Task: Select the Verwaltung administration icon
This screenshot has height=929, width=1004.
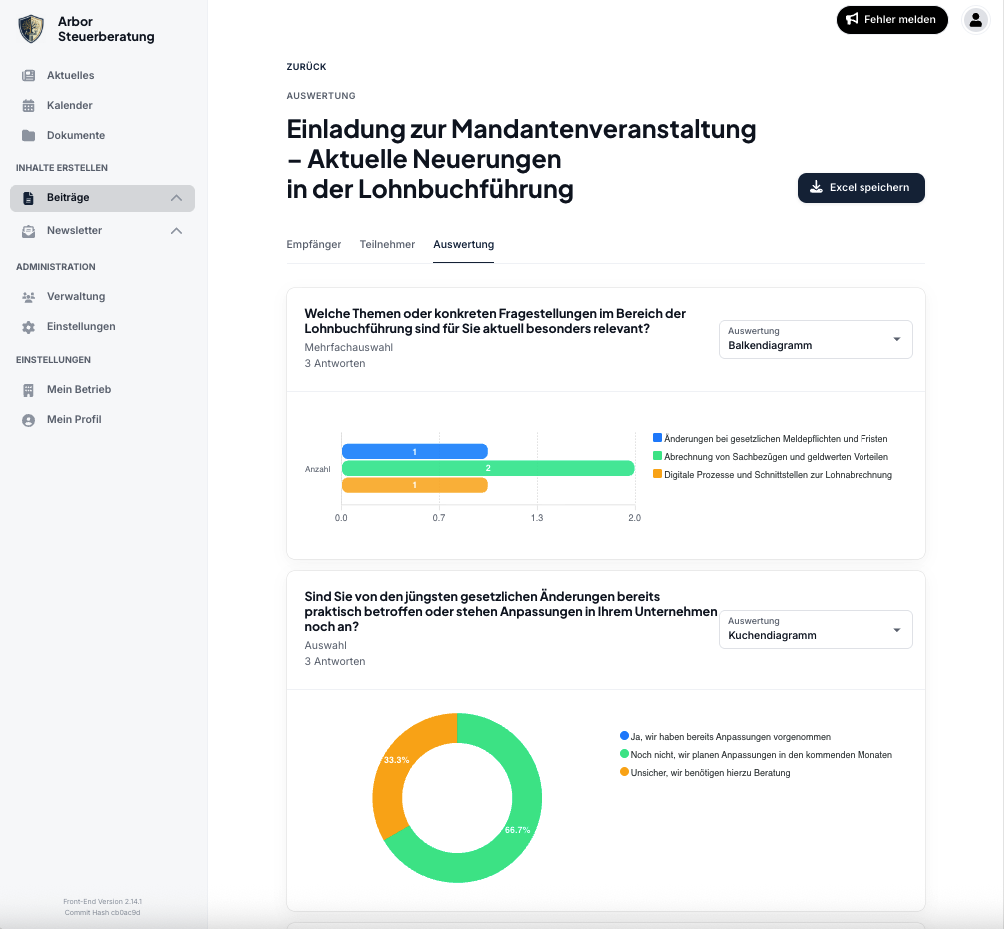Action: [x=29, y=296]
